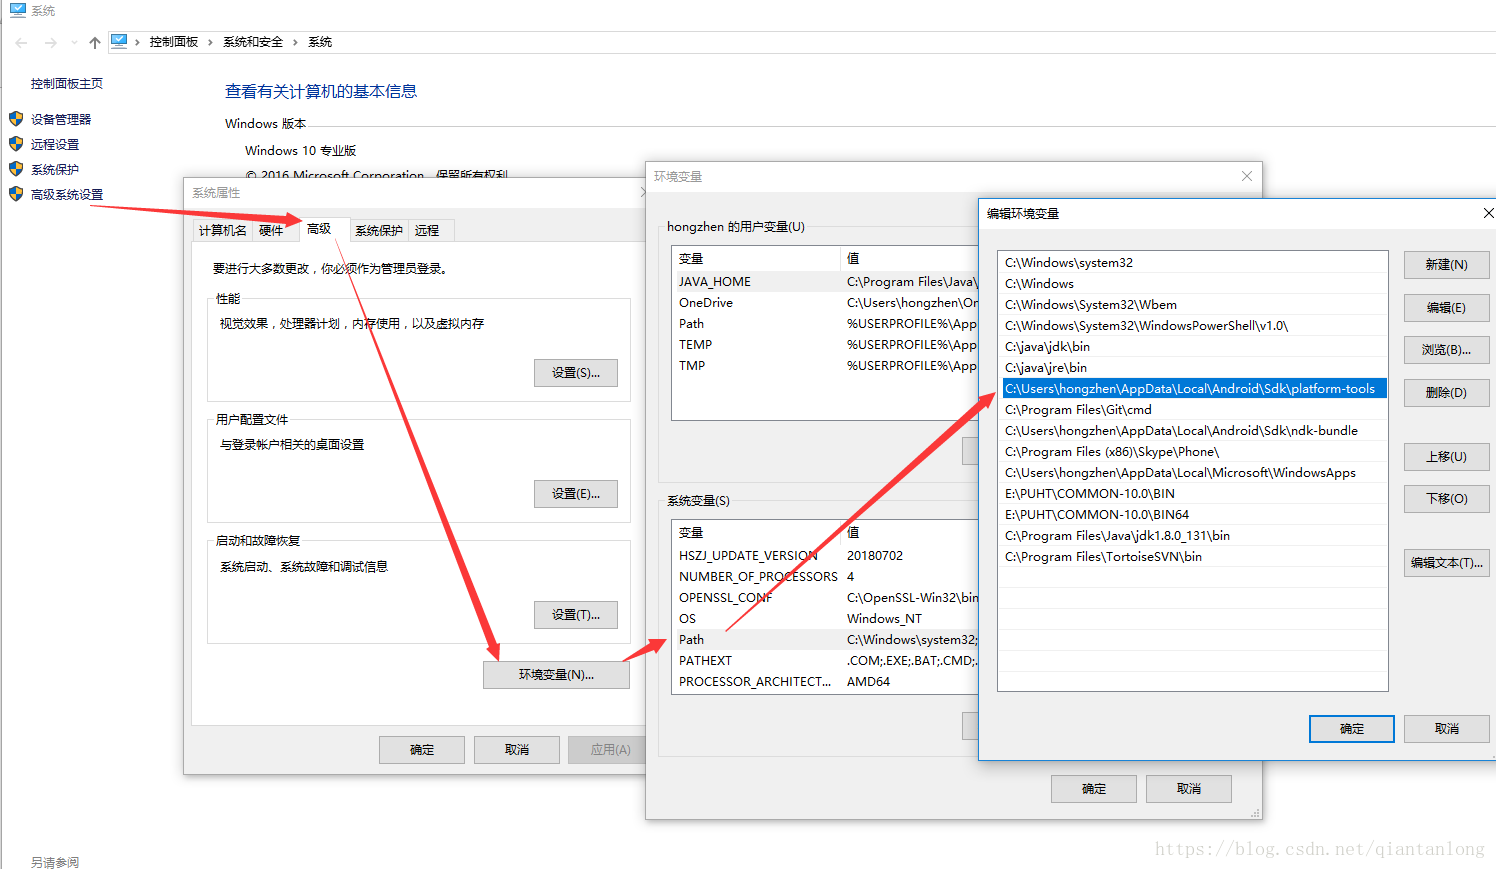Click the up-one-level arrow icon

[x=95, y=43]
